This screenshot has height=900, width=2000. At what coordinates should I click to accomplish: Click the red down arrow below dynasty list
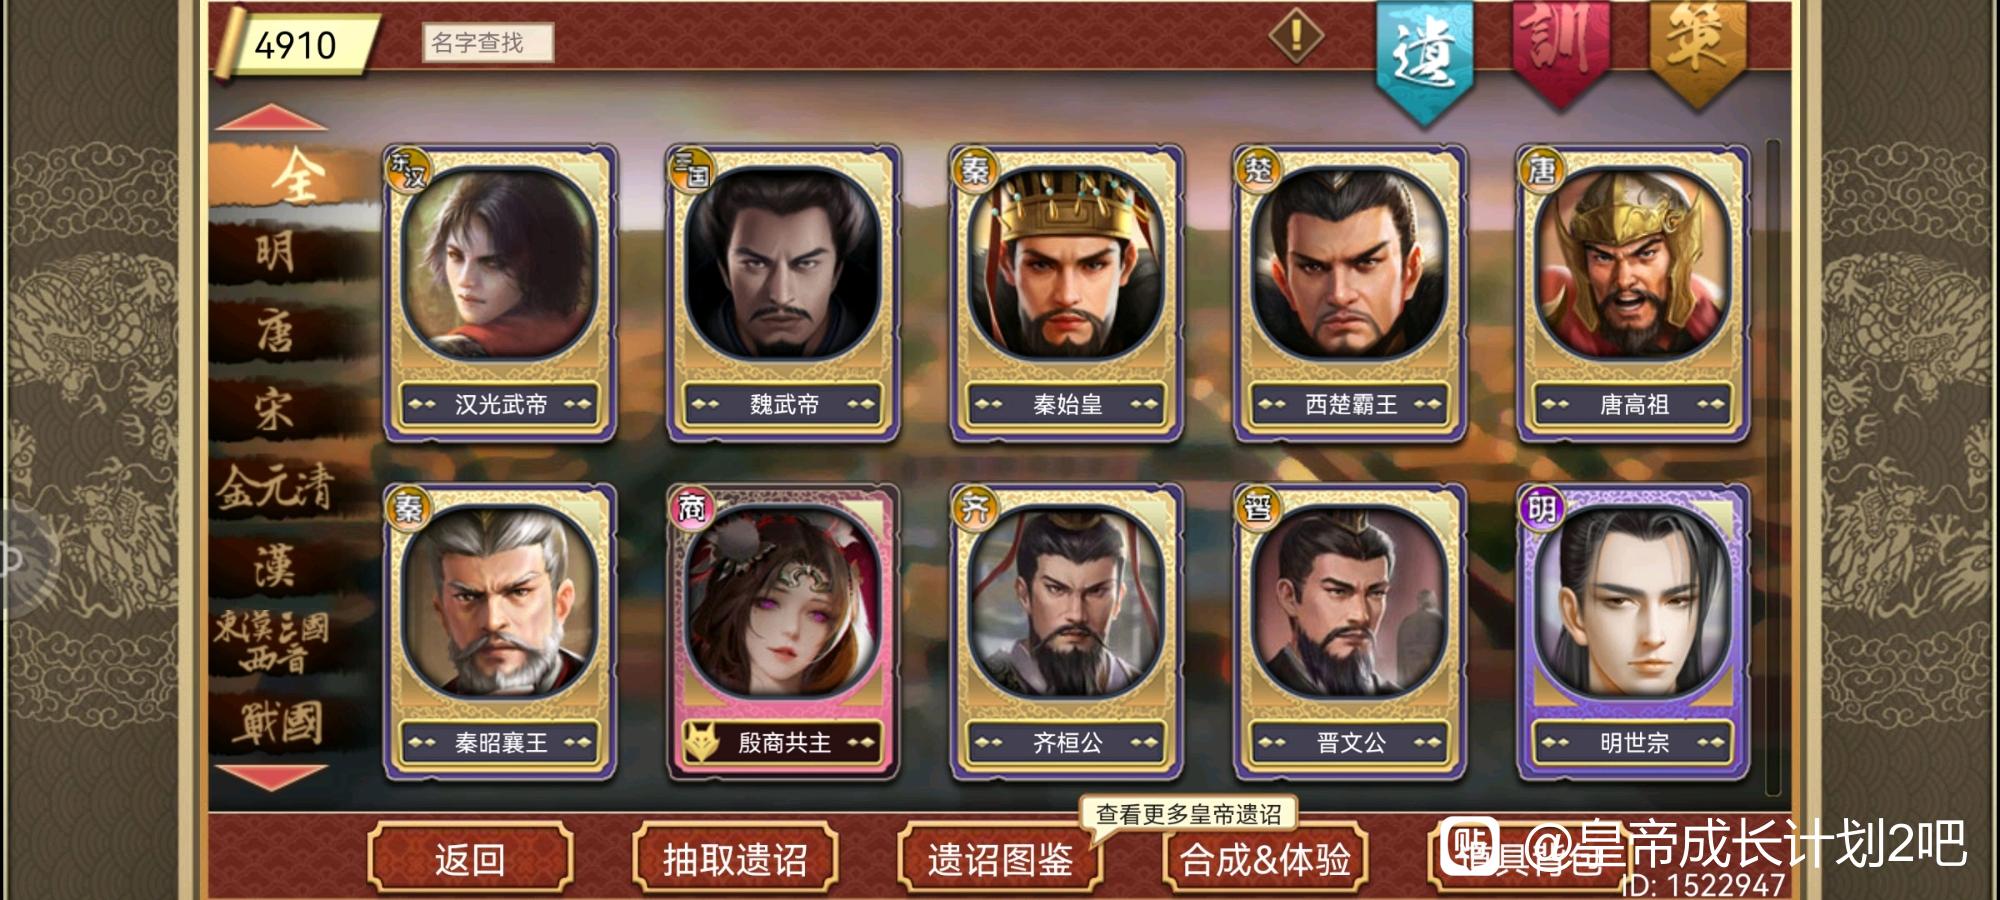[271, 777]
